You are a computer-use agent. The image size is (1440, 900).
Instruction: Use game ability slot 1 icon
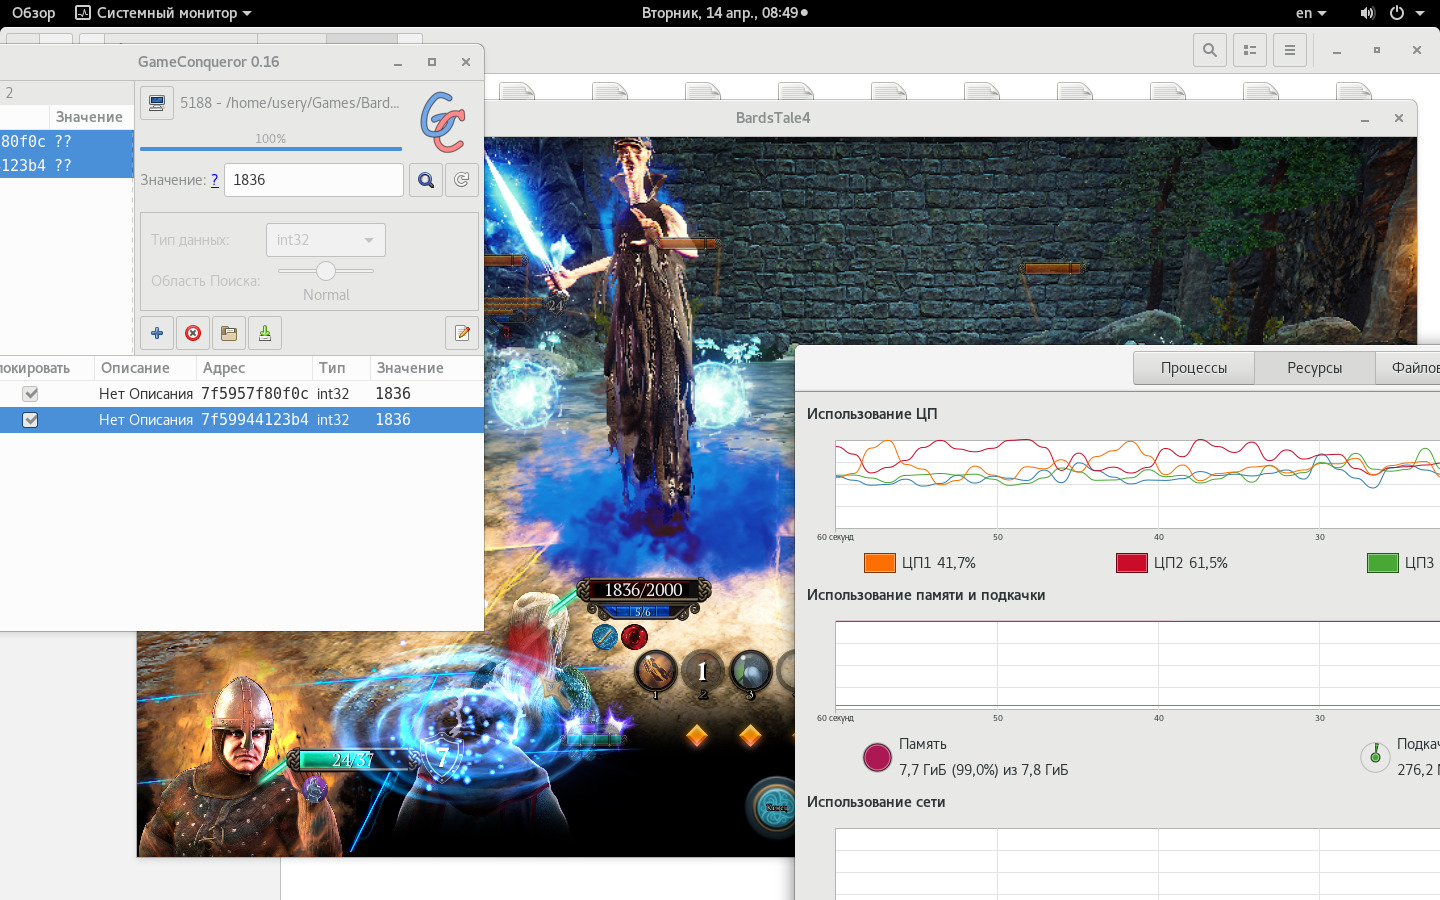[656, 672]
